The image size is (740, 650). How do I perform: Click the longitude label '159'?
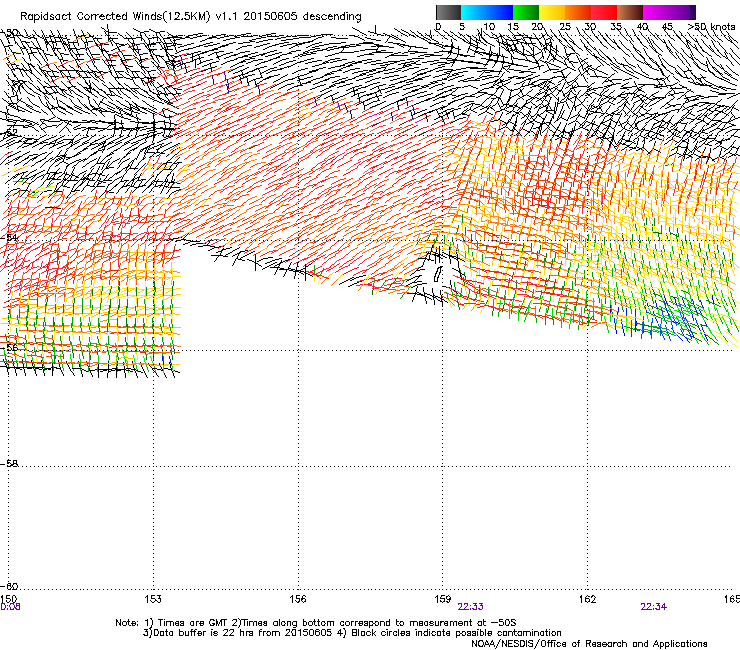point(443,599)
